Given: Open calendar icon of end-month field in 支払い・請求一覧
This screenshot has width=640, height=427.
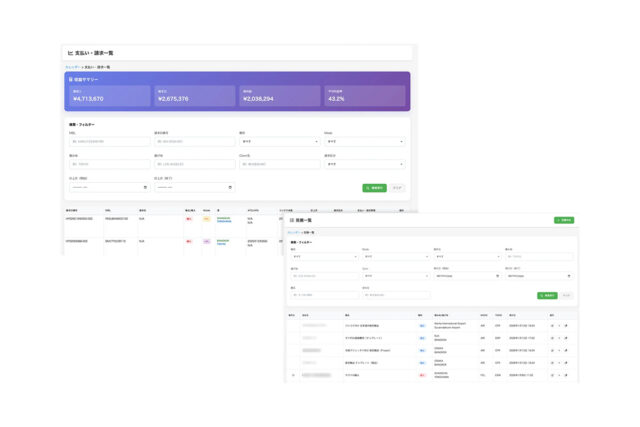Looking at the screenshot, I should 230,187.
